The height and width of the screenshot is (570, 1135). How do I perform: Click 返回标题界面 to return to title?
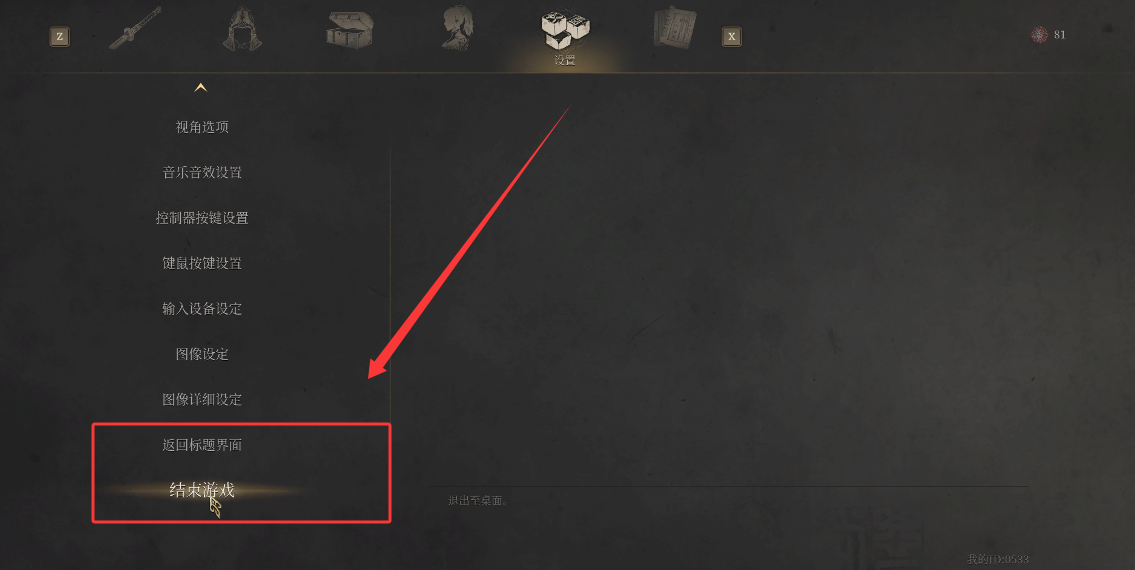tap(202, 445)
